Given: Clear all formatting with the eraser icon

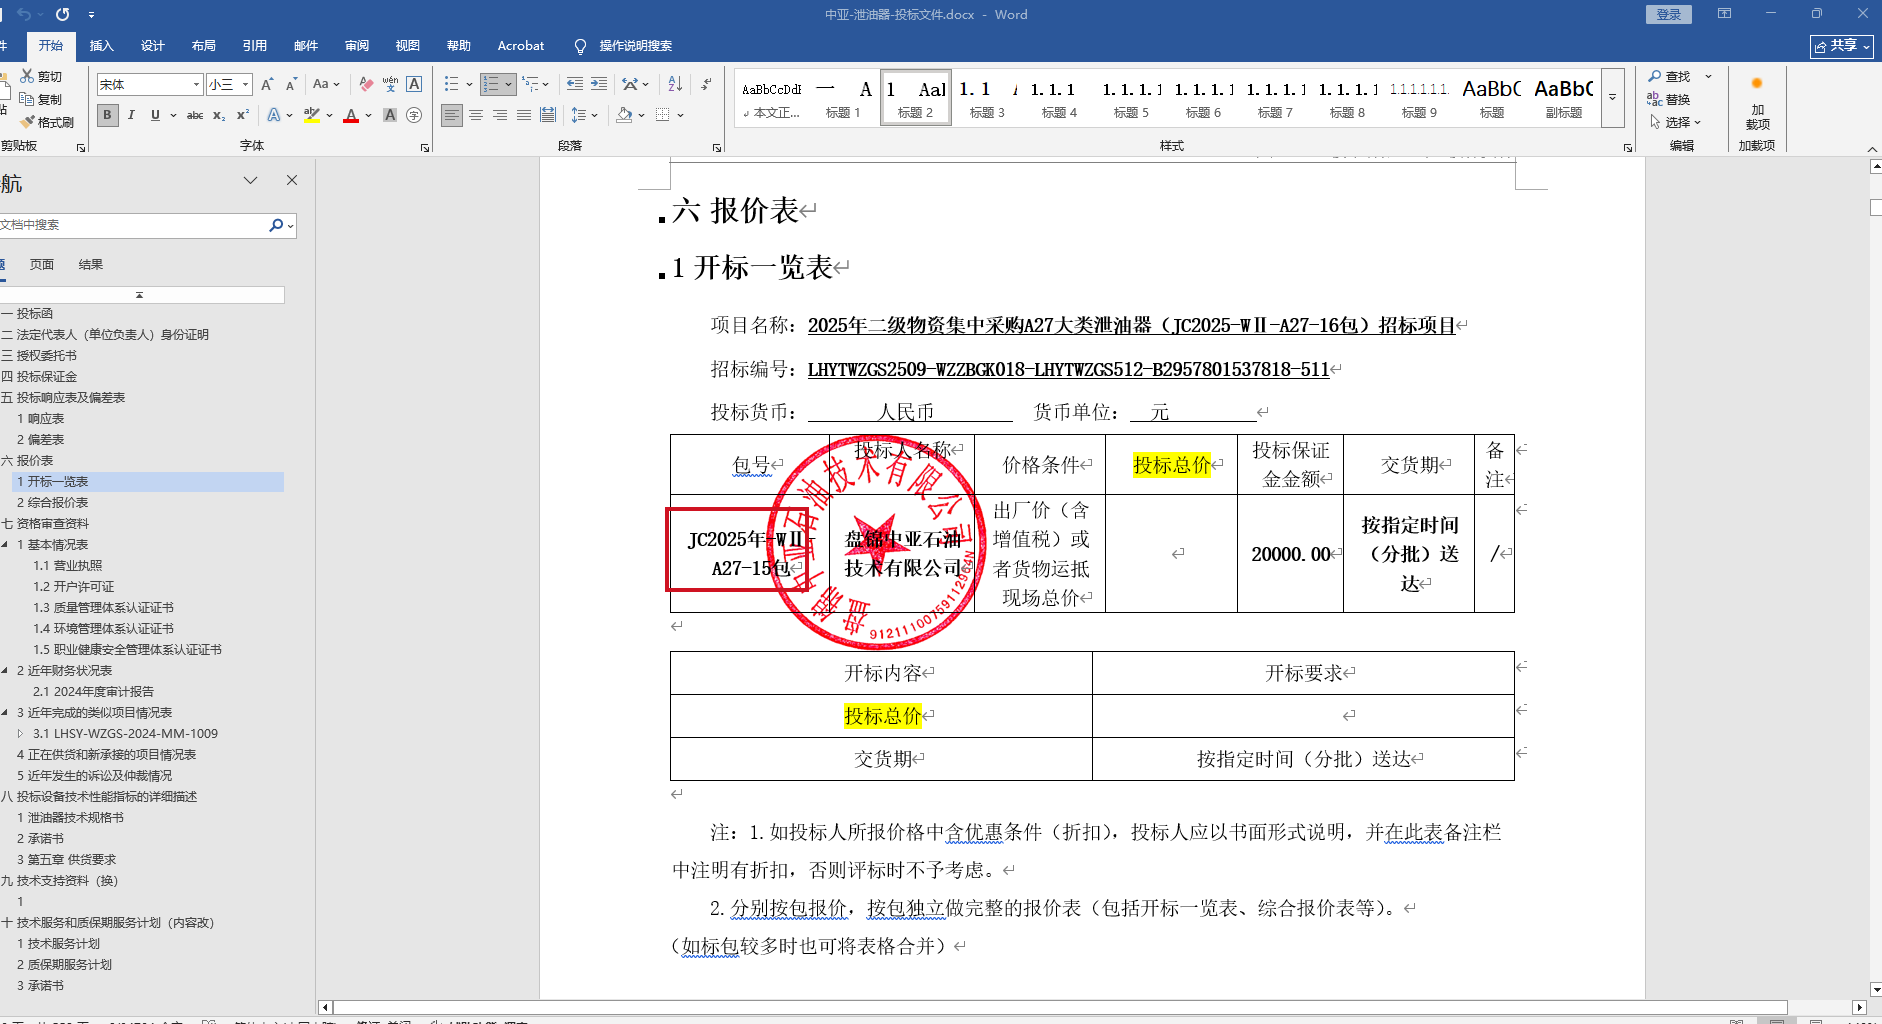Looking at the screenshot, I should (366, 85).
